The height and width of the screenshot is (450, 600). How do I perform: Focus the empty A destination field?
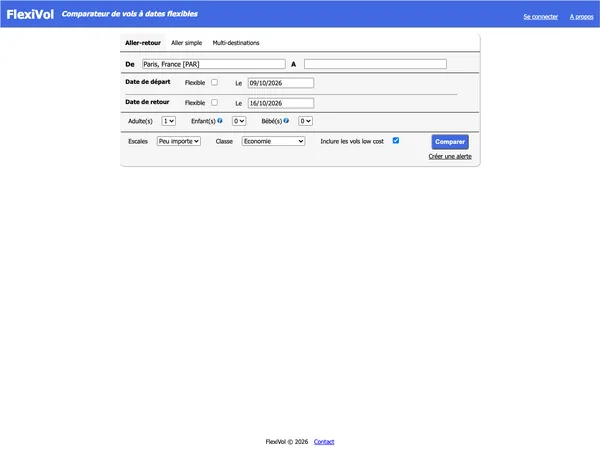tap(375, 64)
